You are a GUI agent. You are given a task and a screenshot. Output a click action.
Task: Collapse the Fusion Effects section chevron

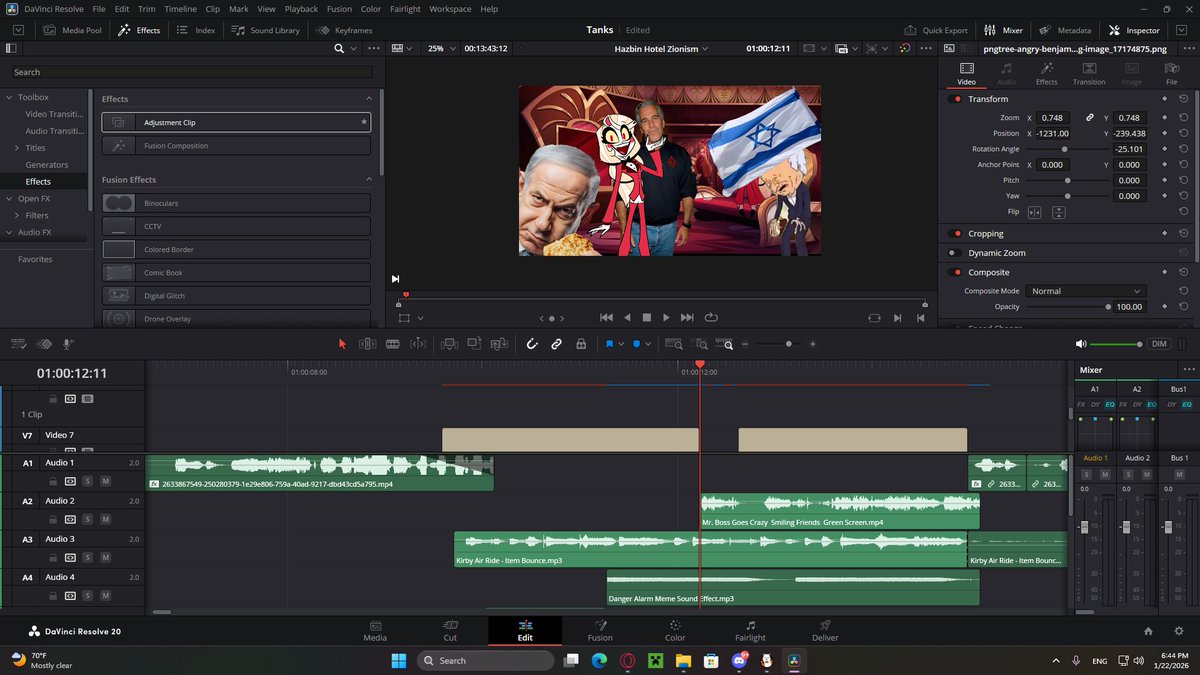click(368, 179)
